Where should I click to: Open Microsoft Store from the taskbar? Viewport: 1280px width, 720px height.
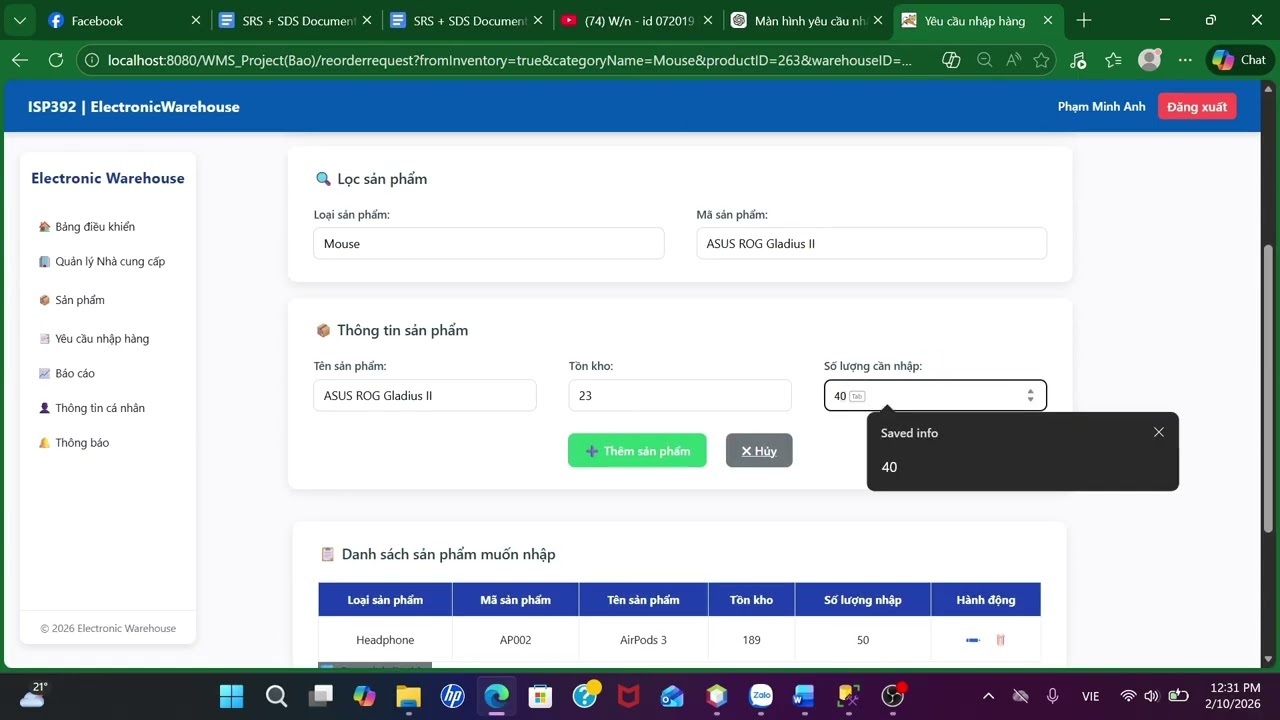pyautogui.click(x=540, y=696)
